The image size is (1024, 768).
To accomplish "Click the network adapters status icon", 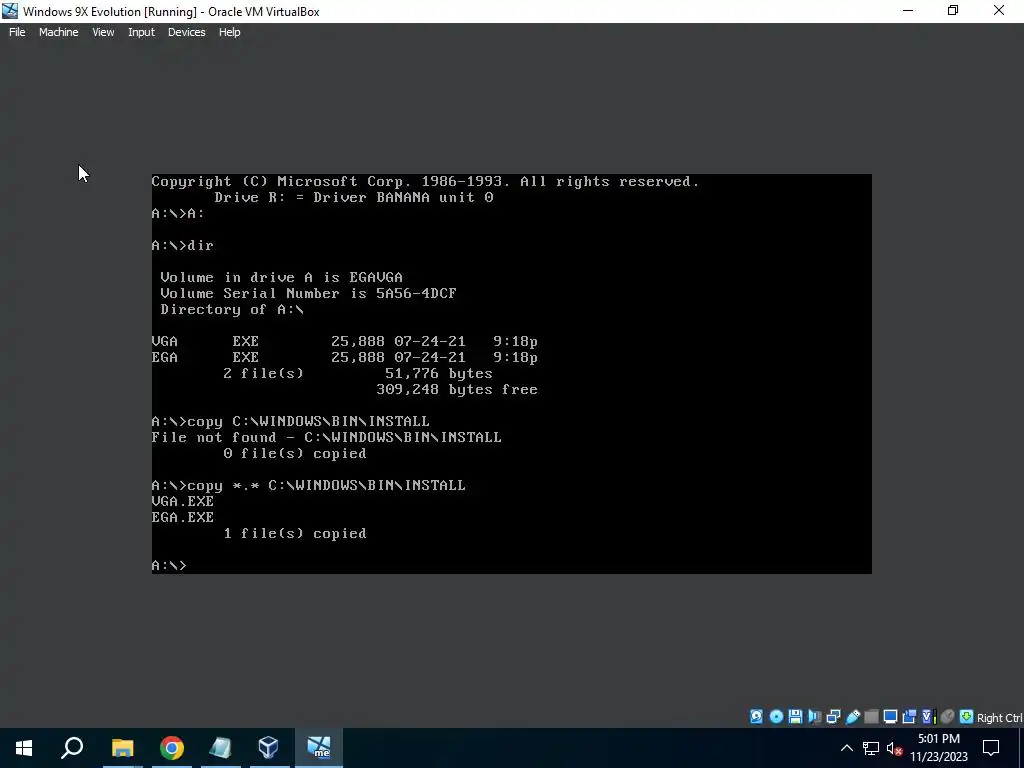I will [x=833, y=716].
